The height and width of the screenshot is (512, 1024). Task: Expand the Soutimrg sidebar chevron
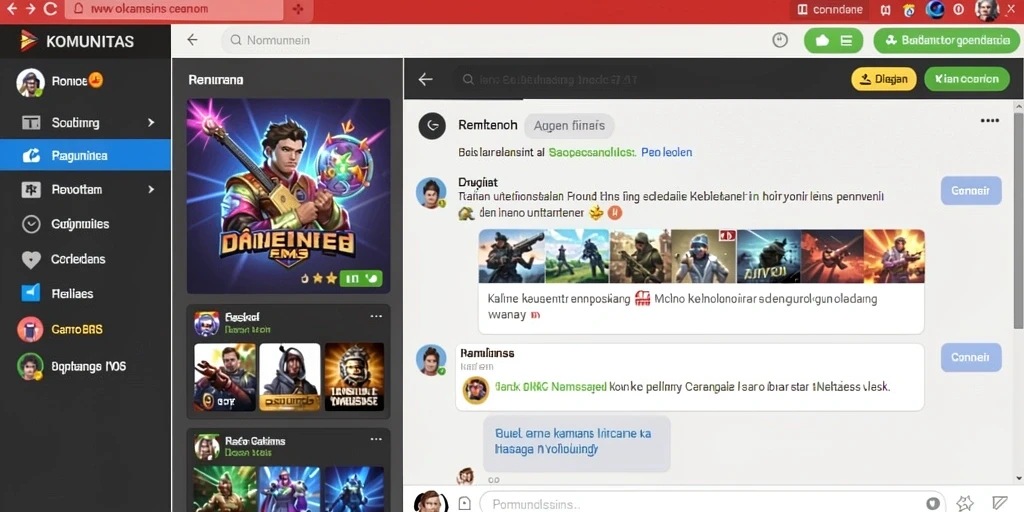(151, 123)
